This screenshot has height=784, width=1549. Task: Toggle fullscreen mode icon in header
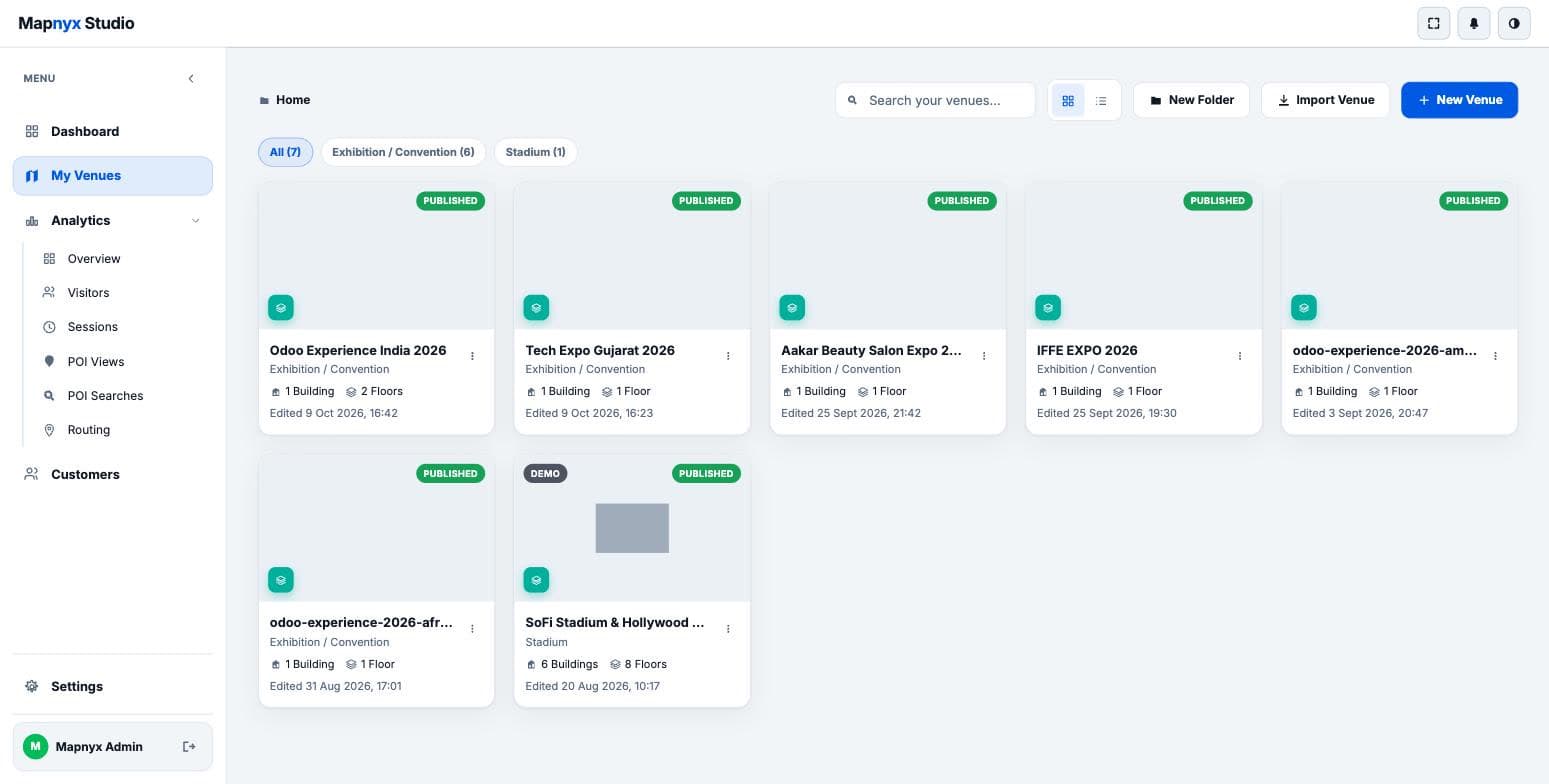(1433, 23)
